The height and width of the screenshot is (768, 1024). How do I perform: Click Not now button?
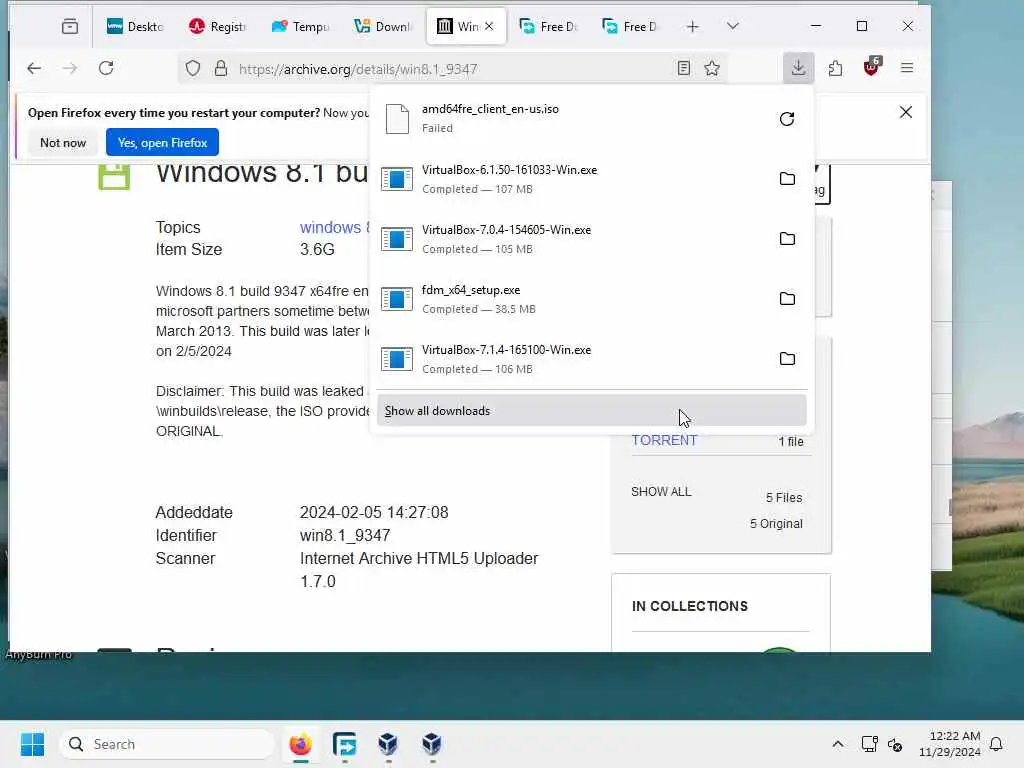[63, 142]
